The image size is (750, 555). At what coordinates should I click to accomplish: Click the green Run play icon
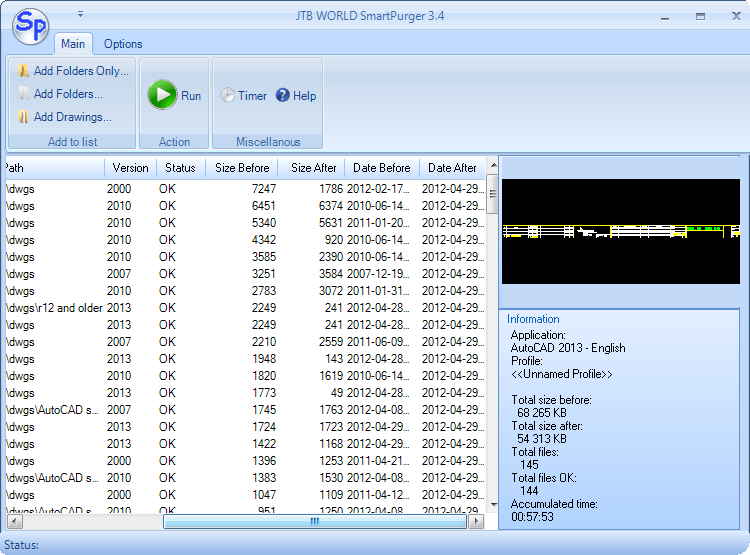[162, 95]
